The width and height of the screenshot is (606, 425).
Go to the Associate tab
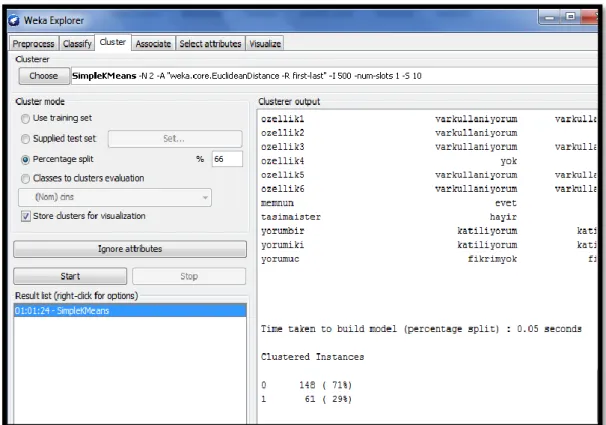[x=153, y=44]
